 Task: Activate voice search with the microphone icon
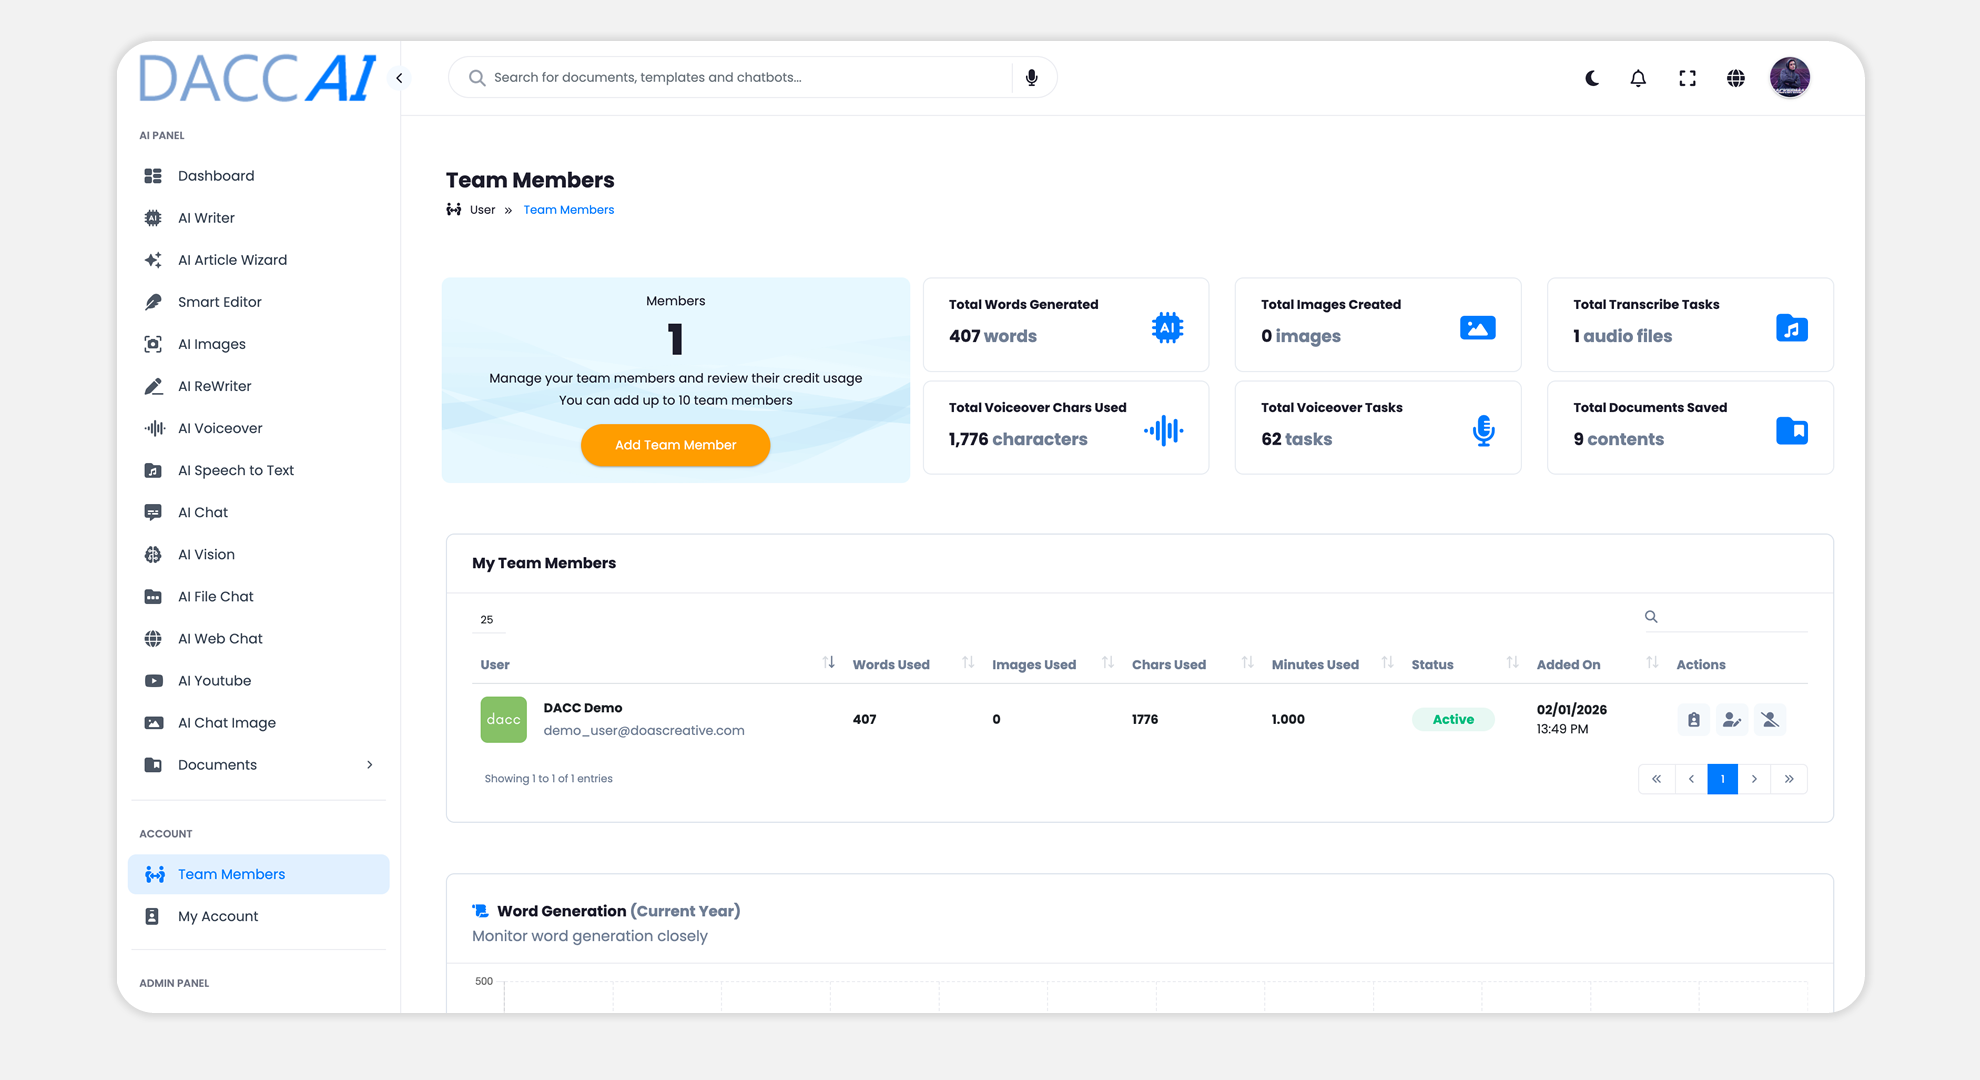pyautogui.click(x=1031, y=77)
